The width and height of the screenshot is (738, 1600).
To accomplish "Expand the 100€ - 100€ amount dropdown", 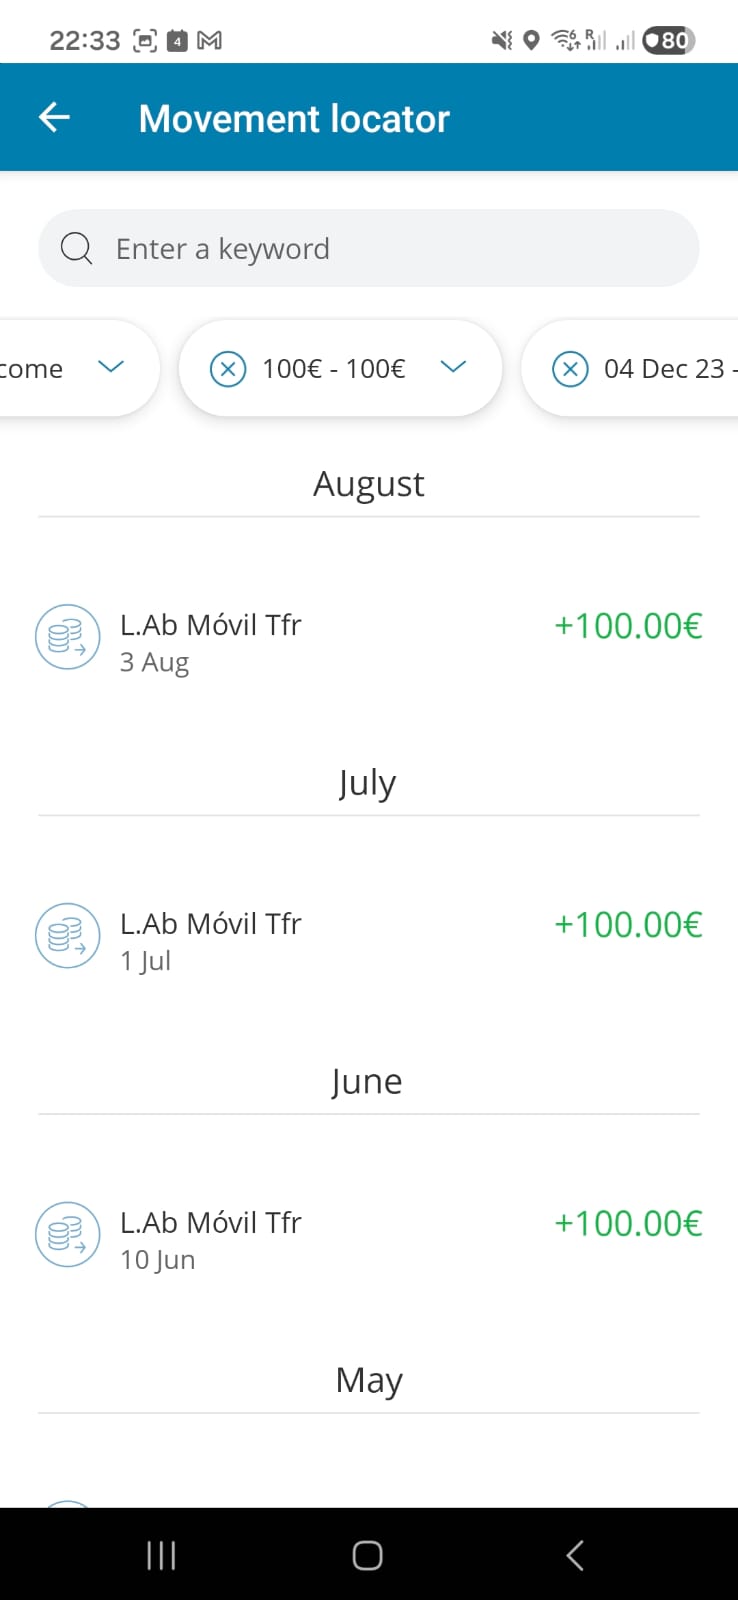I will coord(453,368).
